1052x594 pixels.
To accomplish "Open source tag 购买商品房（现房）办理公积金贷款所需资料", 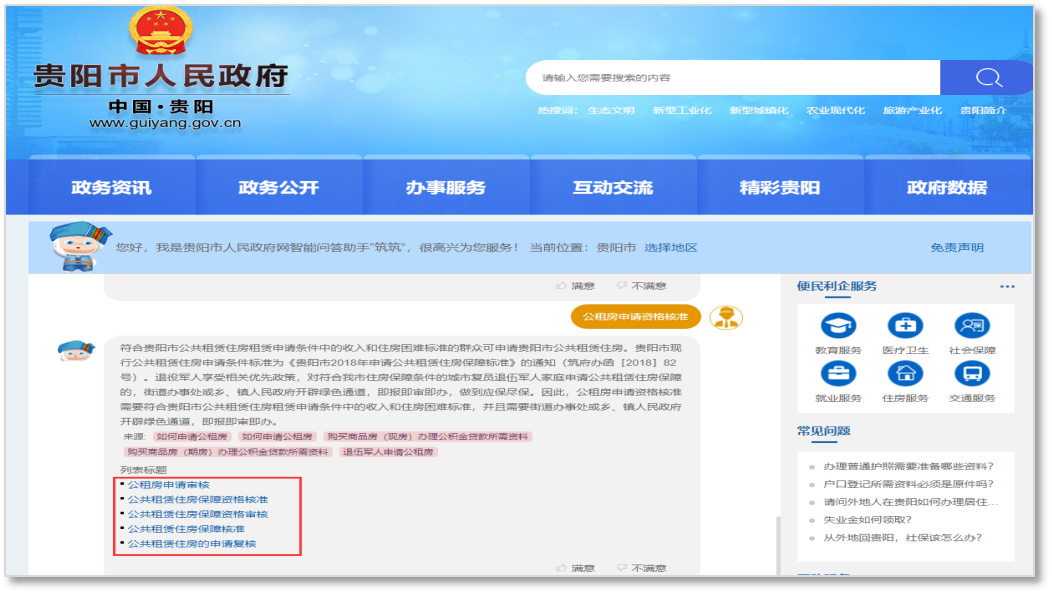I will pyautogui.click(x=427, y=436).
